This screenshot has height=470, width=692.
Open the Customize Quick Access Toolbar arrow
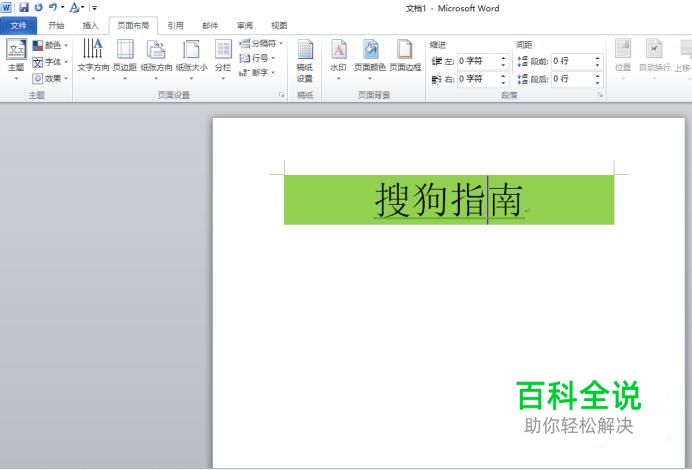tap(94, 8)
